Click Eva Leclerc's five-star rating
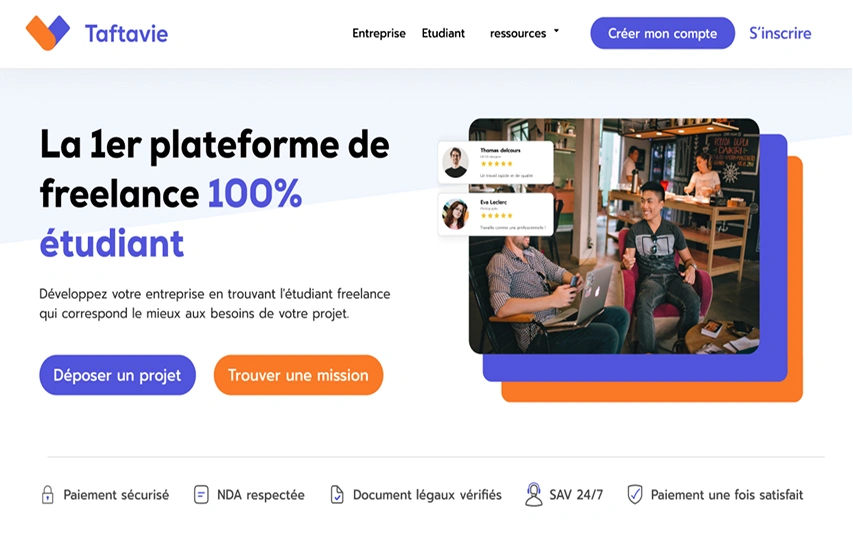Image resolution: width=853 pixels, height=534 pixels. (496, 215)
